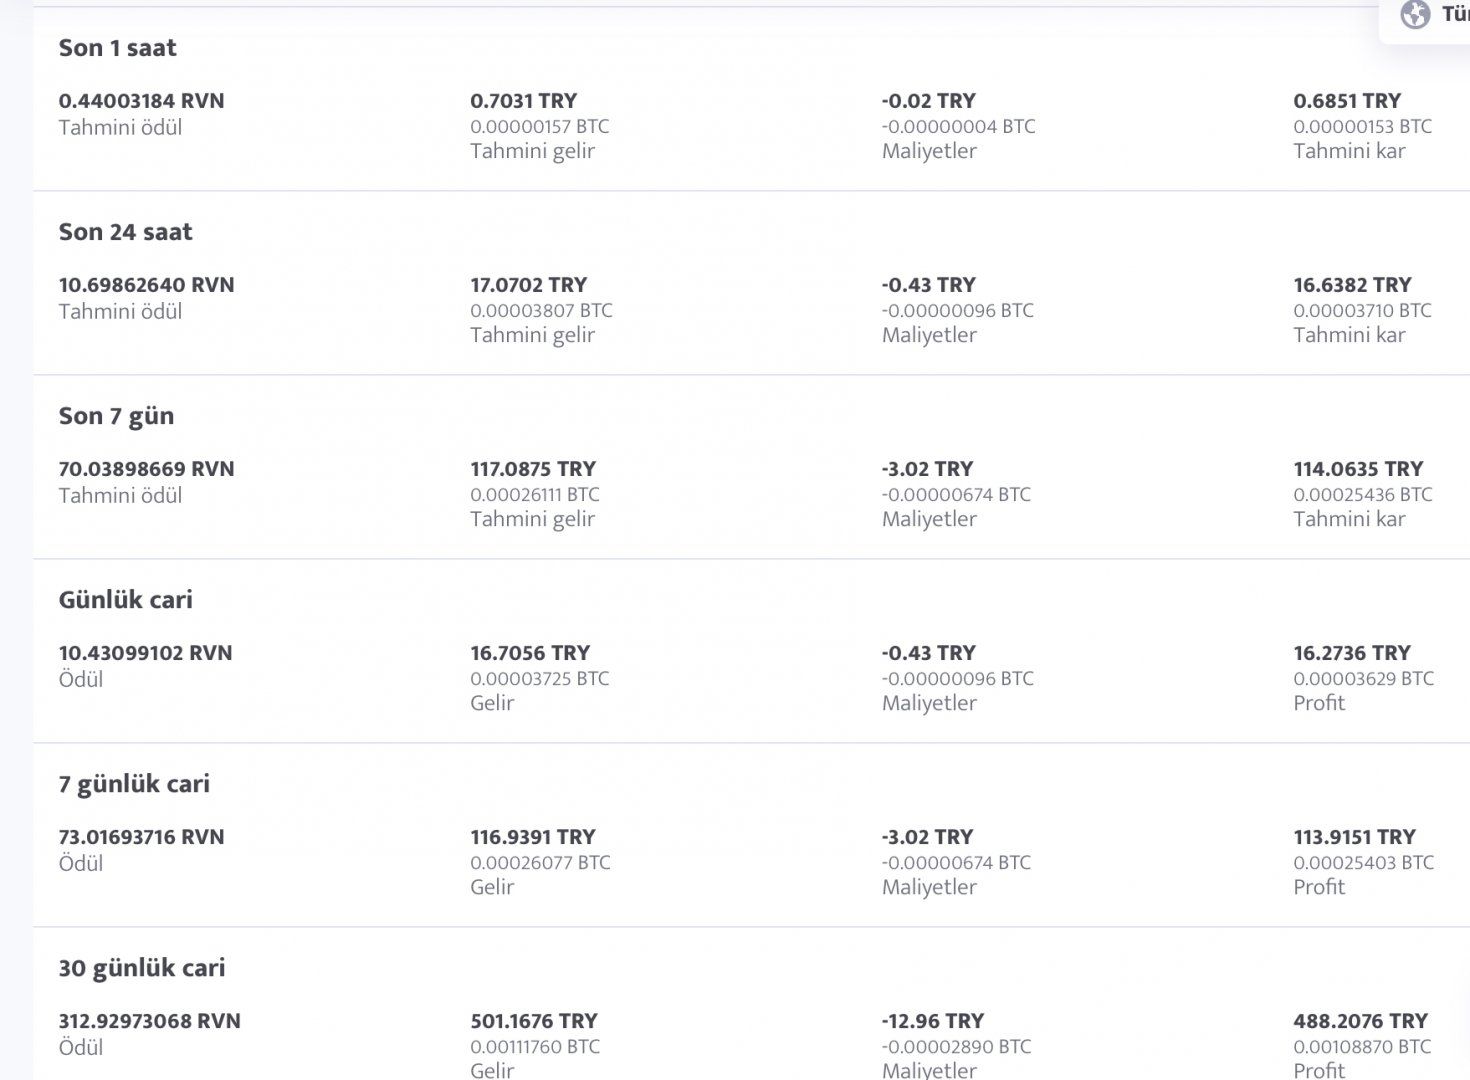The width and height of the screenshot is (1470, 1080).
Task: Click the 16.2736 TRY daily profit
Action: [1351, 653]
